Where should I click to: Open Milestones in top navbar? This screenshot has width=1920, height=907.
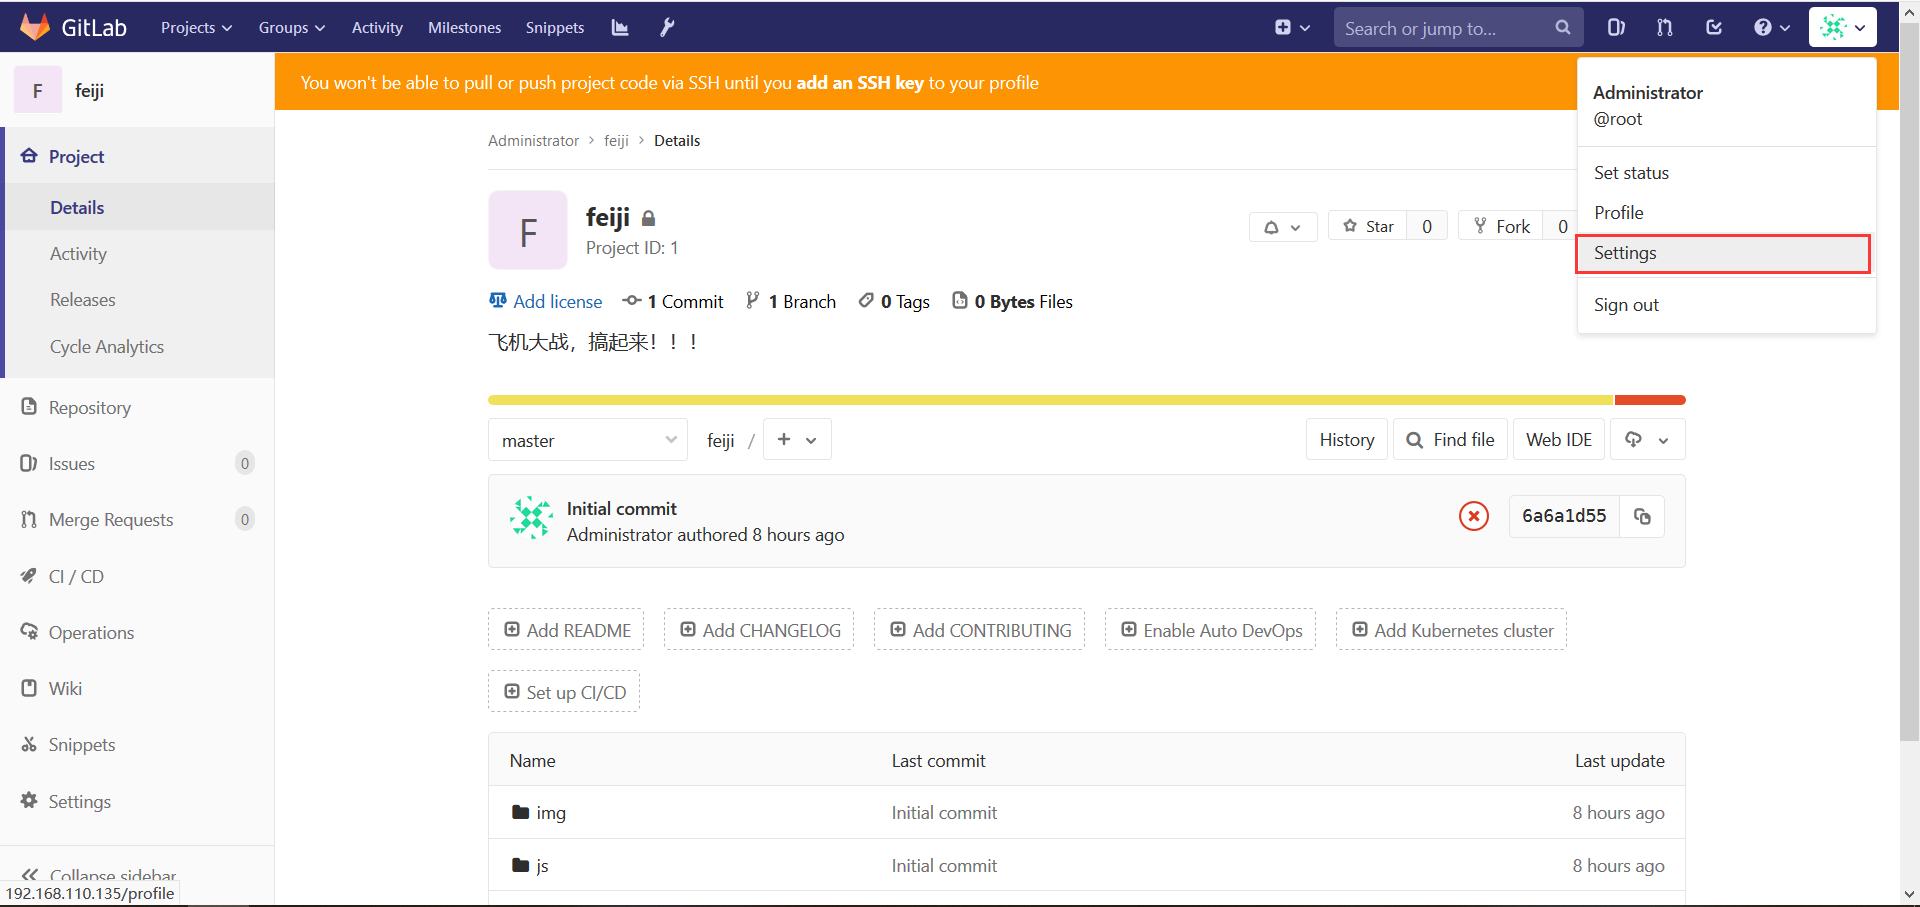point(464,27)
